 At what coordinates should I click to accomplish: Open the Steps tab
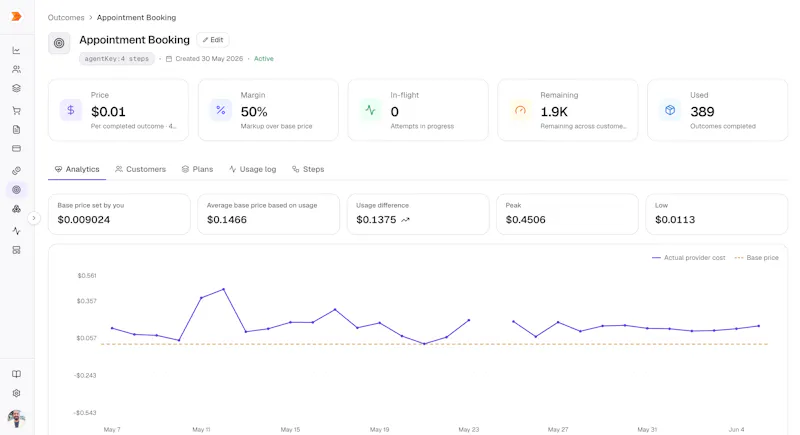click(308, 169)
